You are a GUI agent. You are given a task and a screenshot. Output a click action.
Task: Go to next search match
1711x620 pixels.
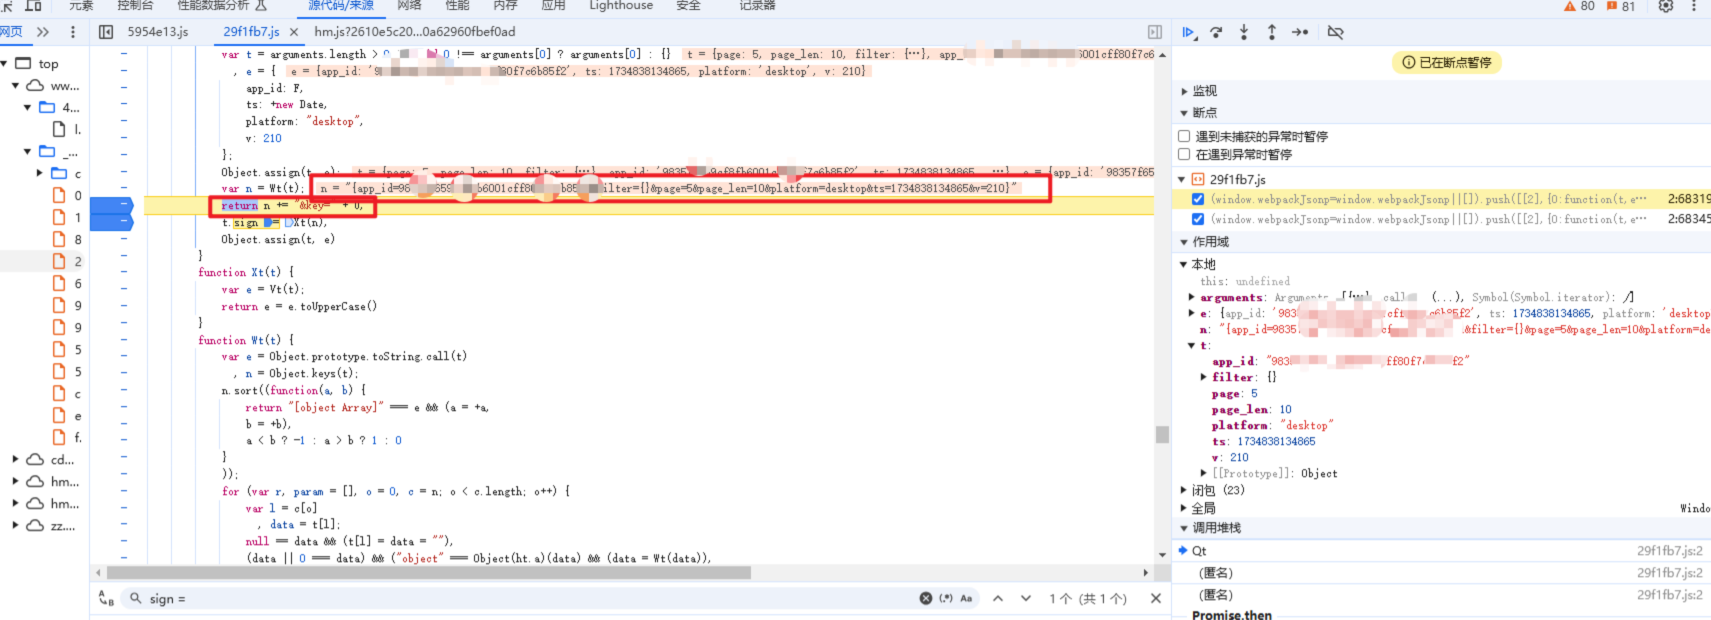point(1026,598)
